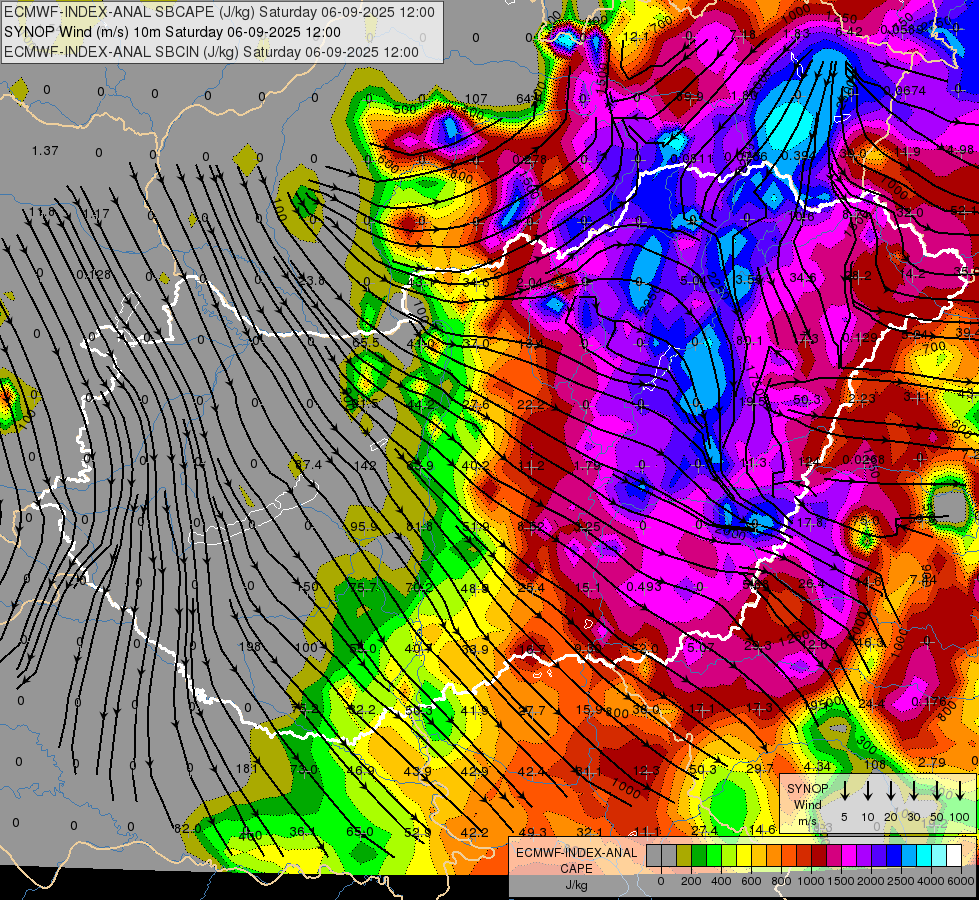Click the 6000 tick label in CAPE colorbar
Image resolution: width=979 pixels, height=900 pixels.
[962, 881]
